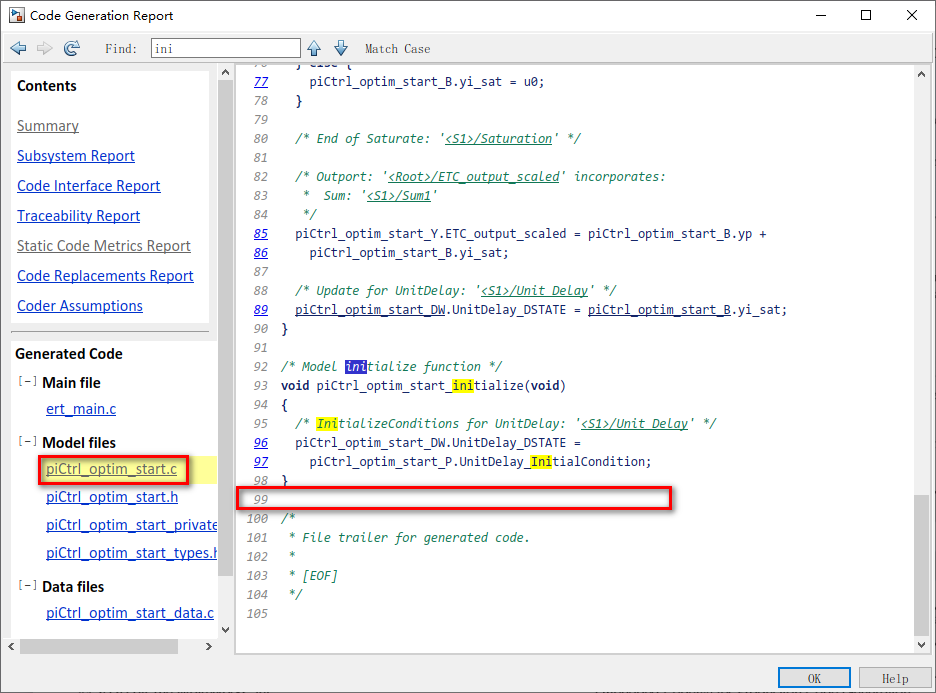Viewport: 936px width, 693px height.
Task: Open Help for the report
Action: click(x=895, y=677)
